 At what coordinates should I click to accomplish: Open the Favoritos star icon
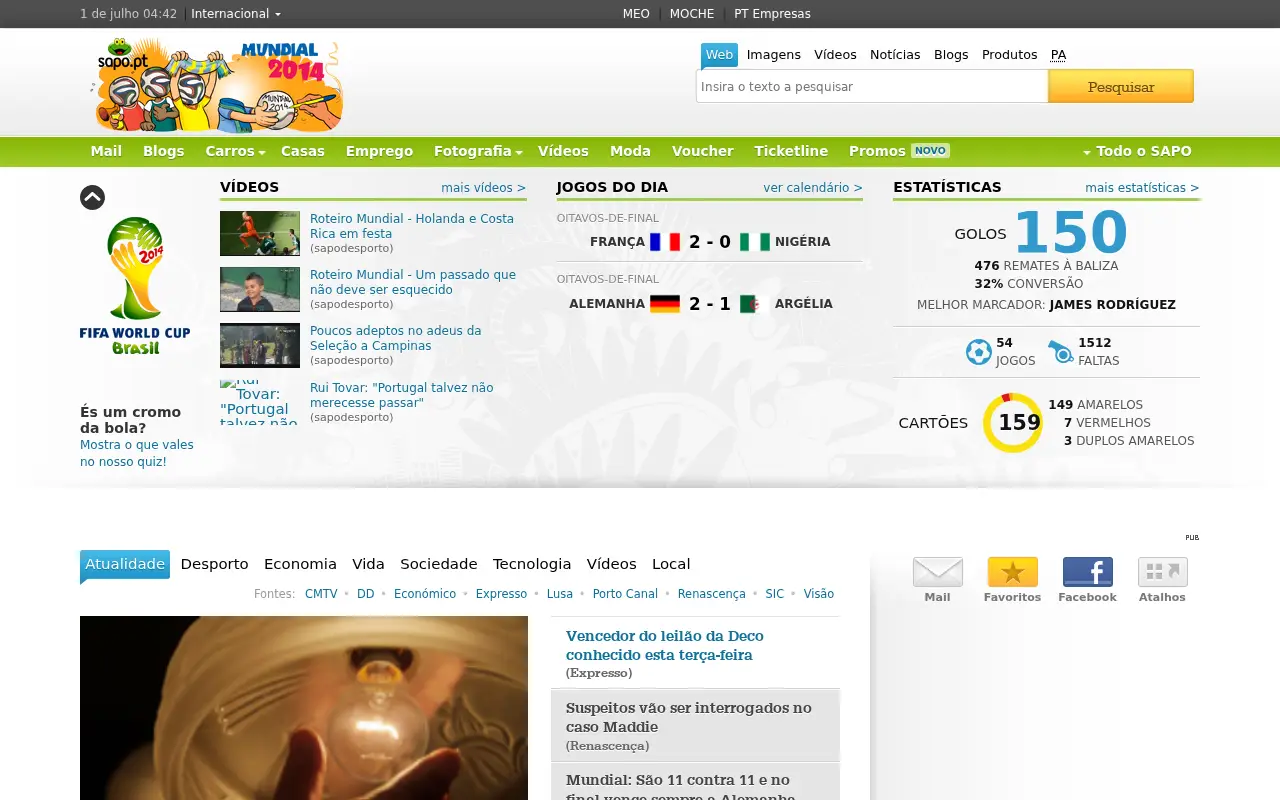pos(1012,572)
